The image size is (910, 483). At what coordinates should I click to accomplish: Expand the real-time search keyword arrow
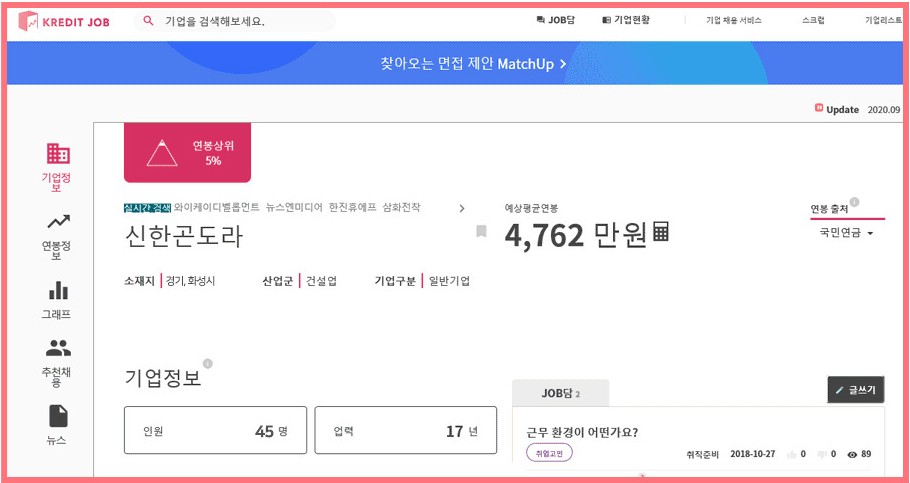462,208
